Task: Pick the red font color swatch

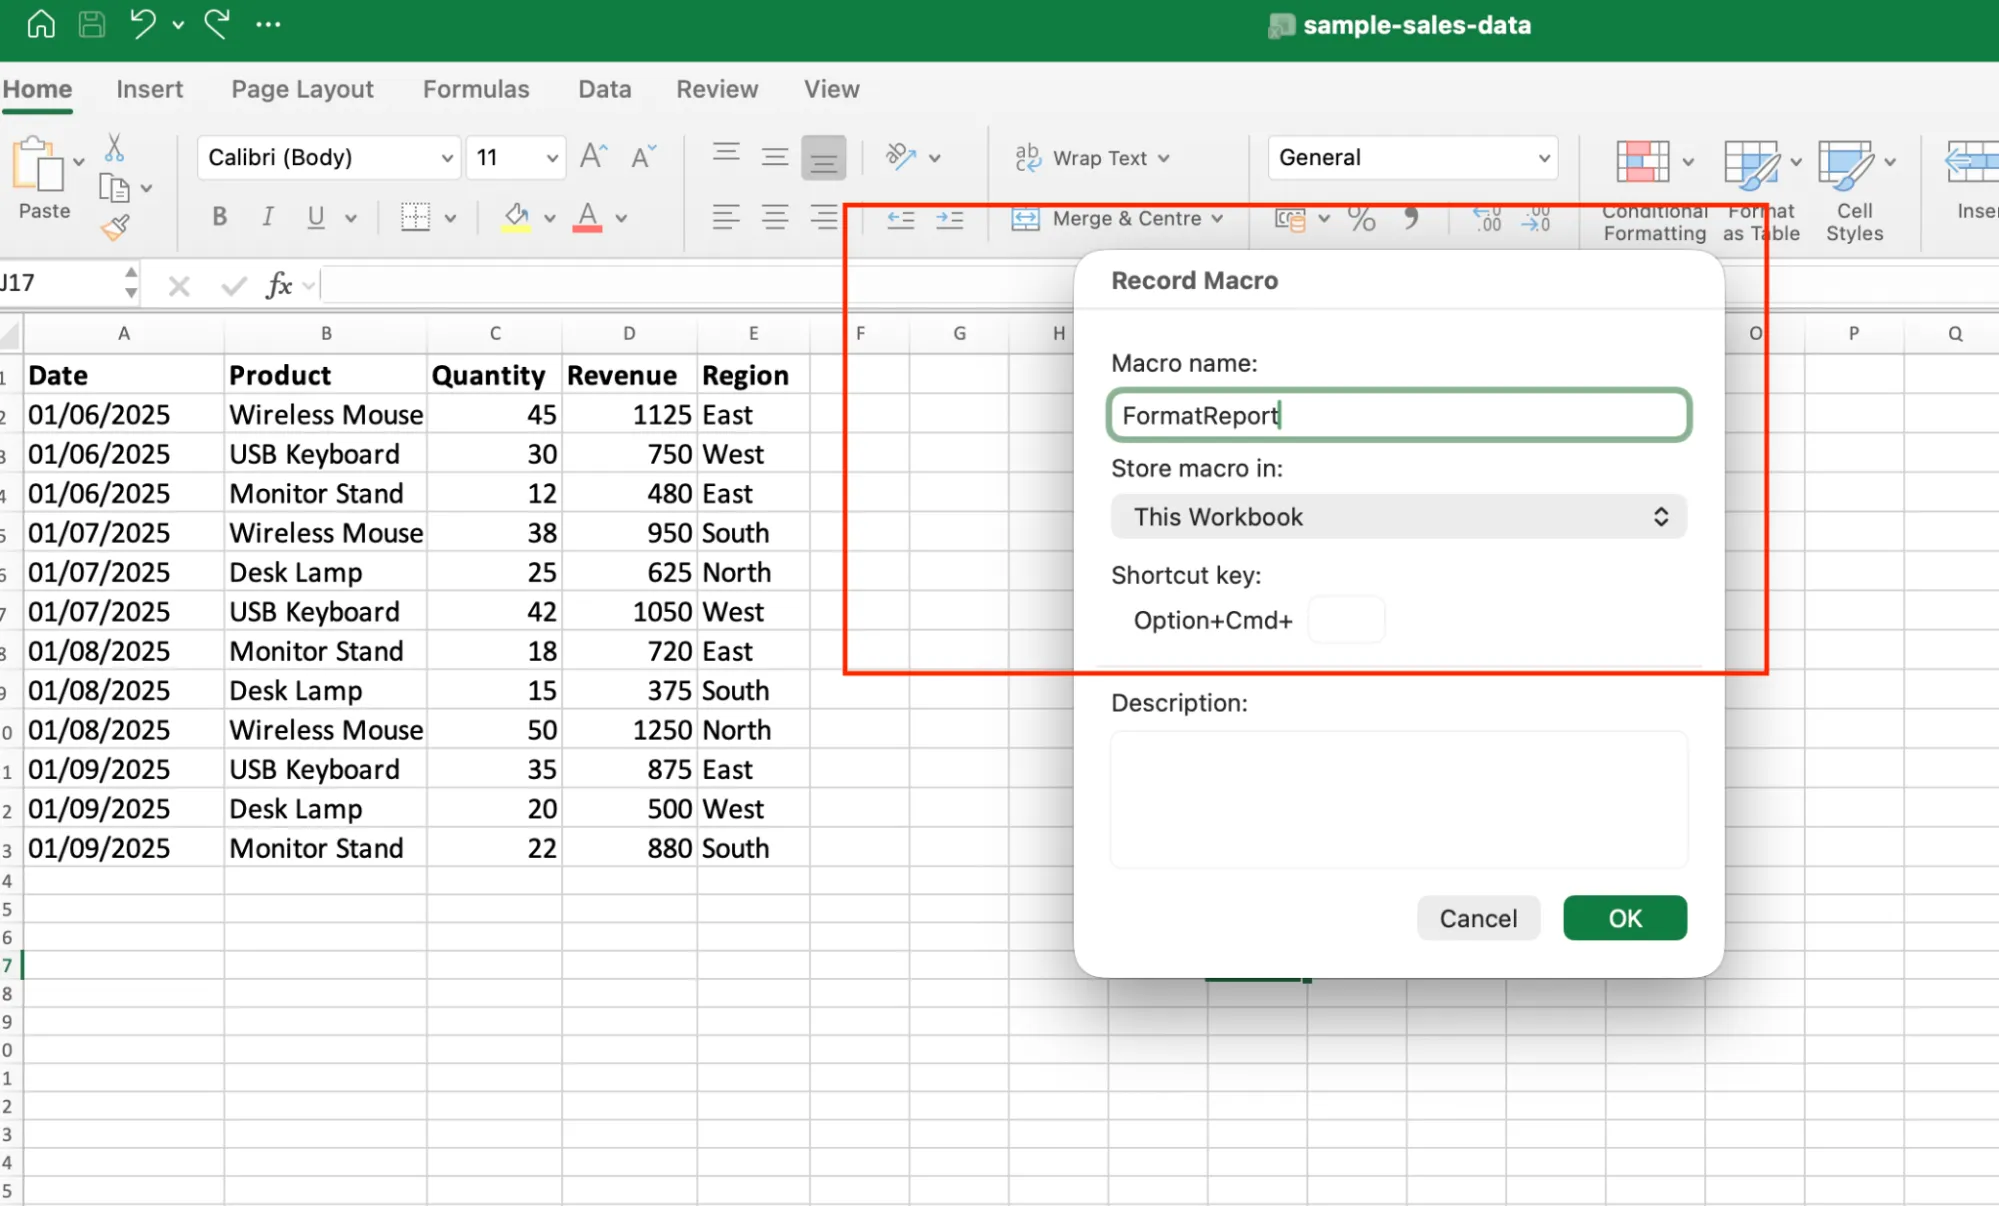Action: (587, 226)
